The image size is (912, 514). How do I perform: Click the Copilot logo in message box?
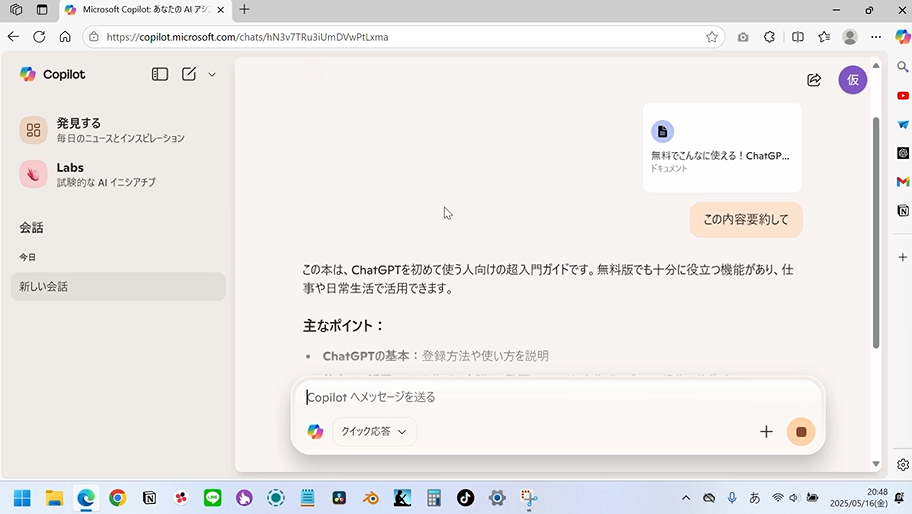pyautogui.click(x=315, y=432)
